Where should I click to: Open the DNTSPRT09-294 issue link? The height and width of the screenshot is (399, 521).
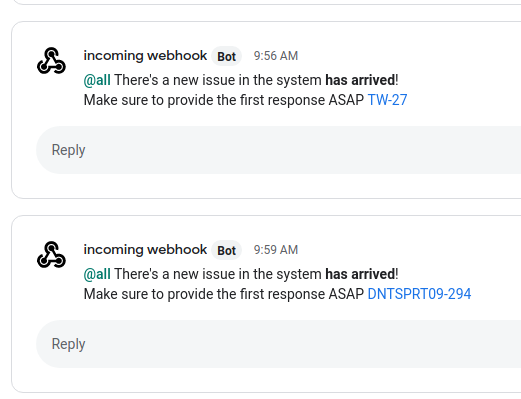[419, 294]
